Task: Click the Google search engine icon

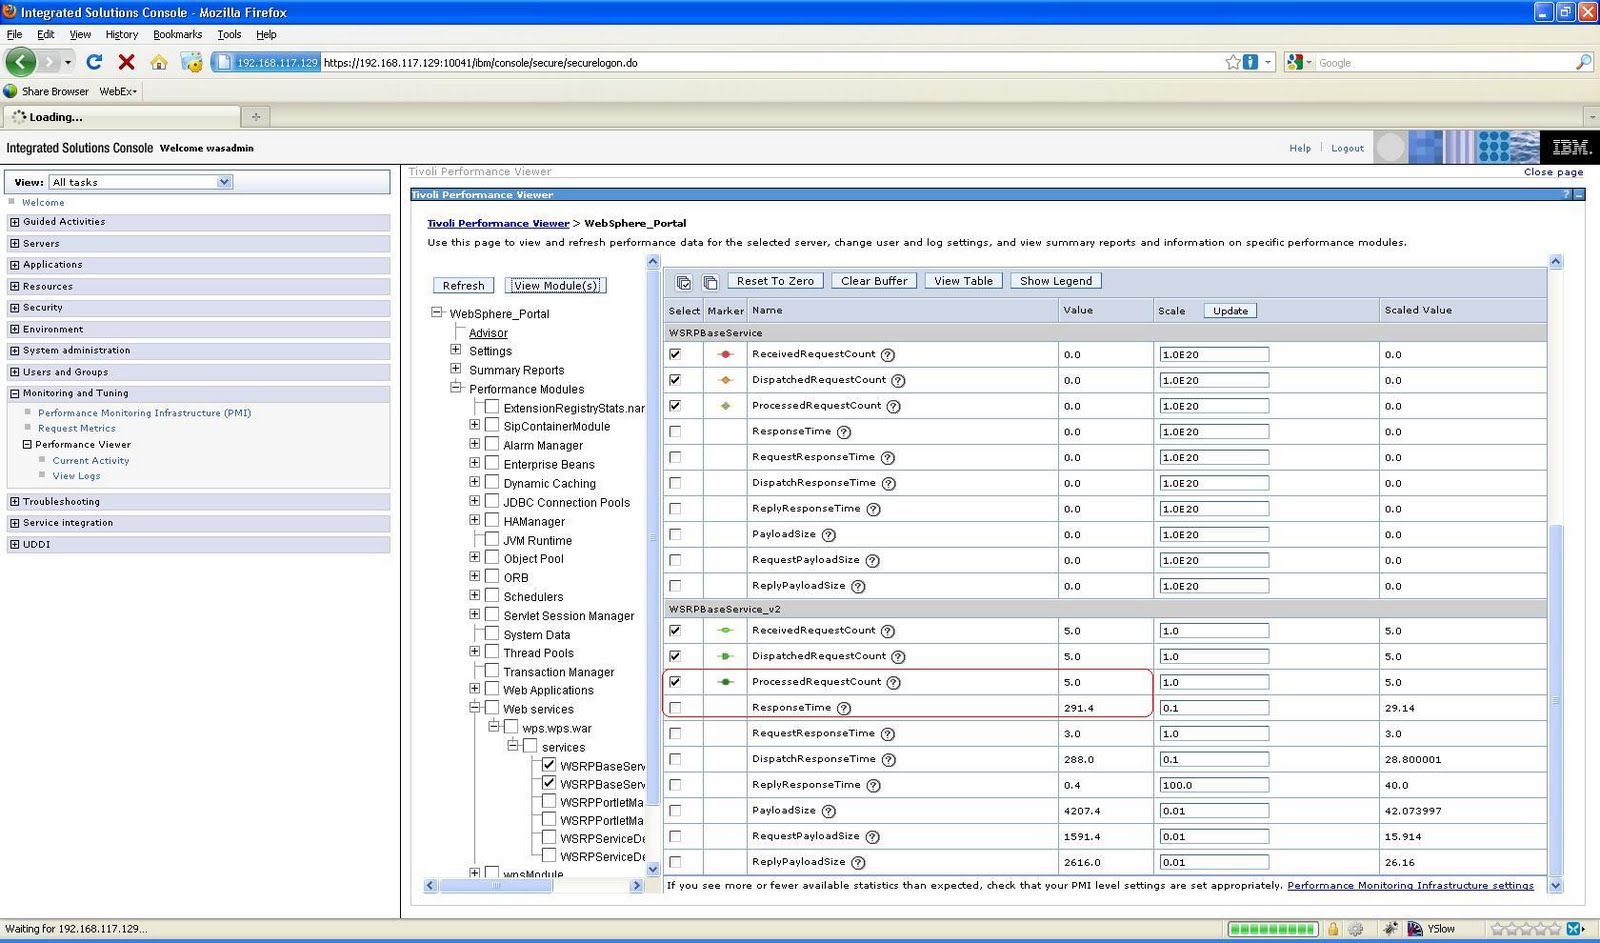Action: [x=1295, y=62]
